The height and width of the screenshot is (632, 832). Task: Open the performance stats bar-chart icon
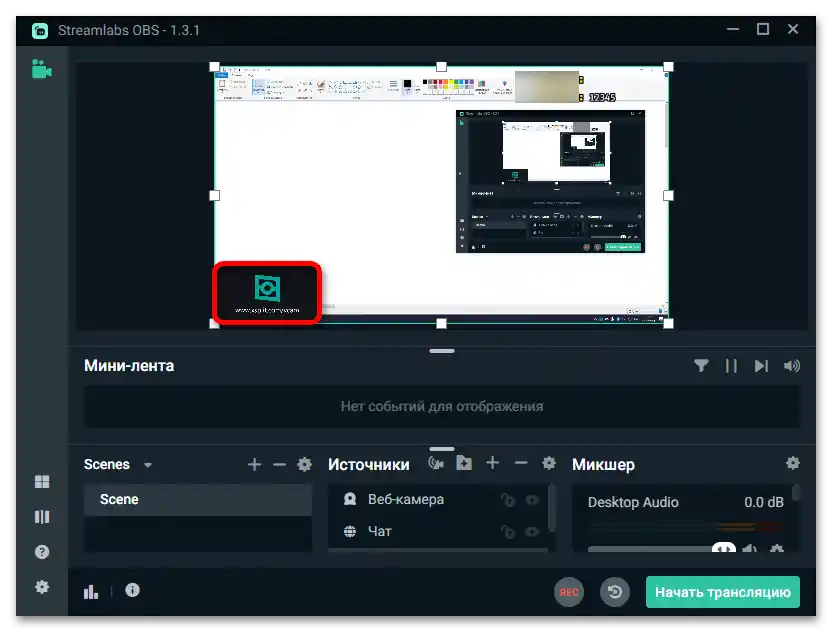[x=91, y=591]
